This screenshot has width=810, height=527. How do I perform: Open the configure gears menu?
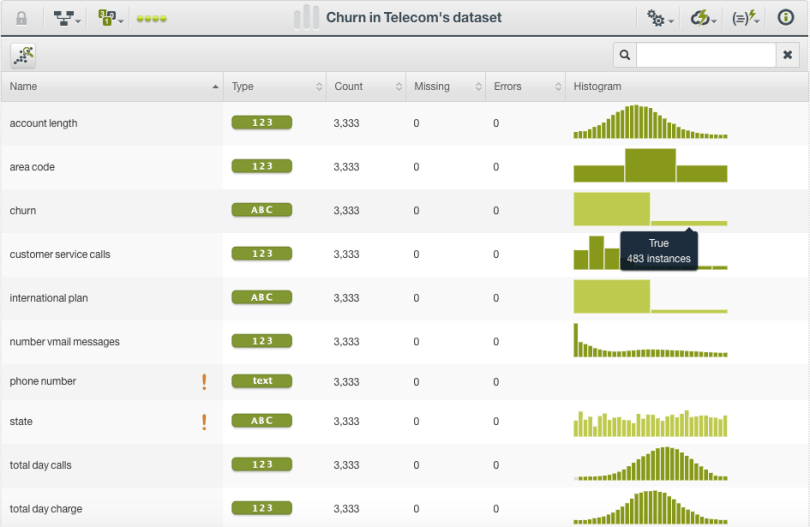click(659, 18)
